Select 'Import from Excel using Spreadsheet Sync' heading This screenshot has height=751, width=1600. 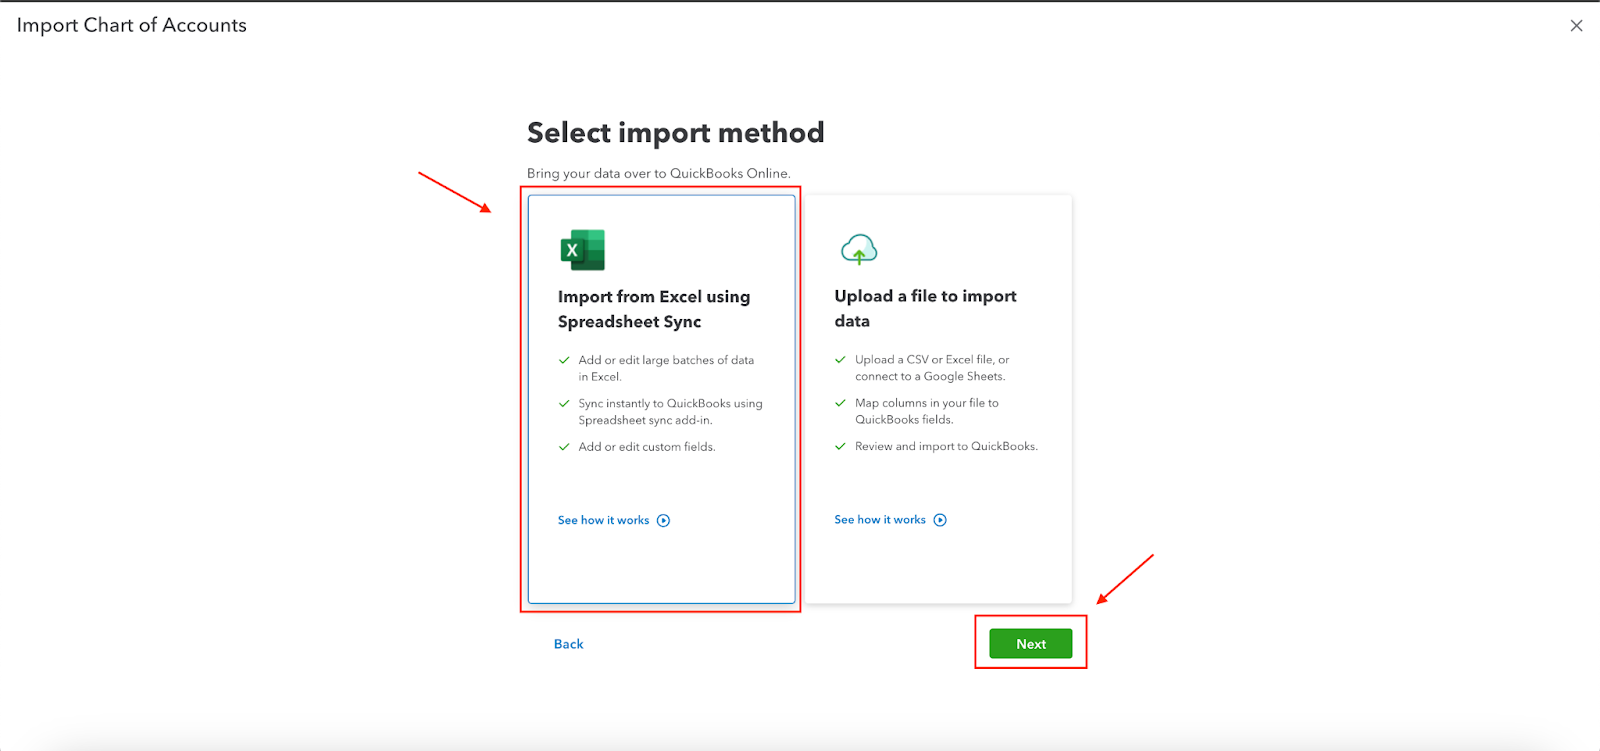point(654,309)
